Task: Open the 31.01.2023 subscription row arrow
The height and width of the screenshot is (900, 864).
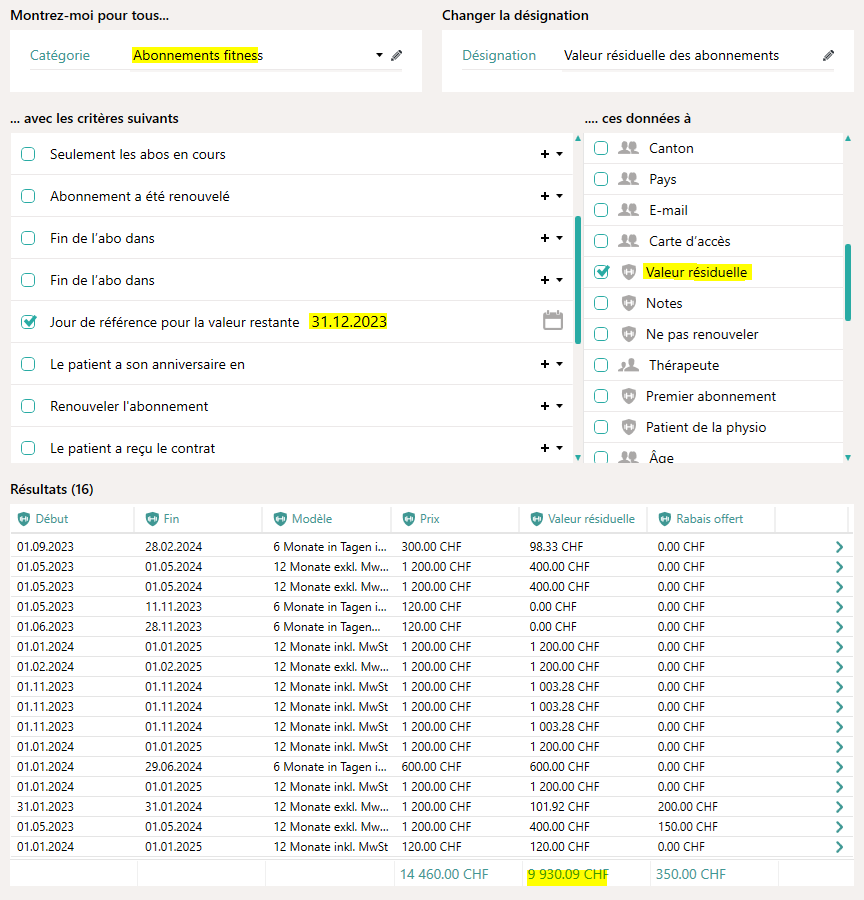Action: tap(839, 807)
